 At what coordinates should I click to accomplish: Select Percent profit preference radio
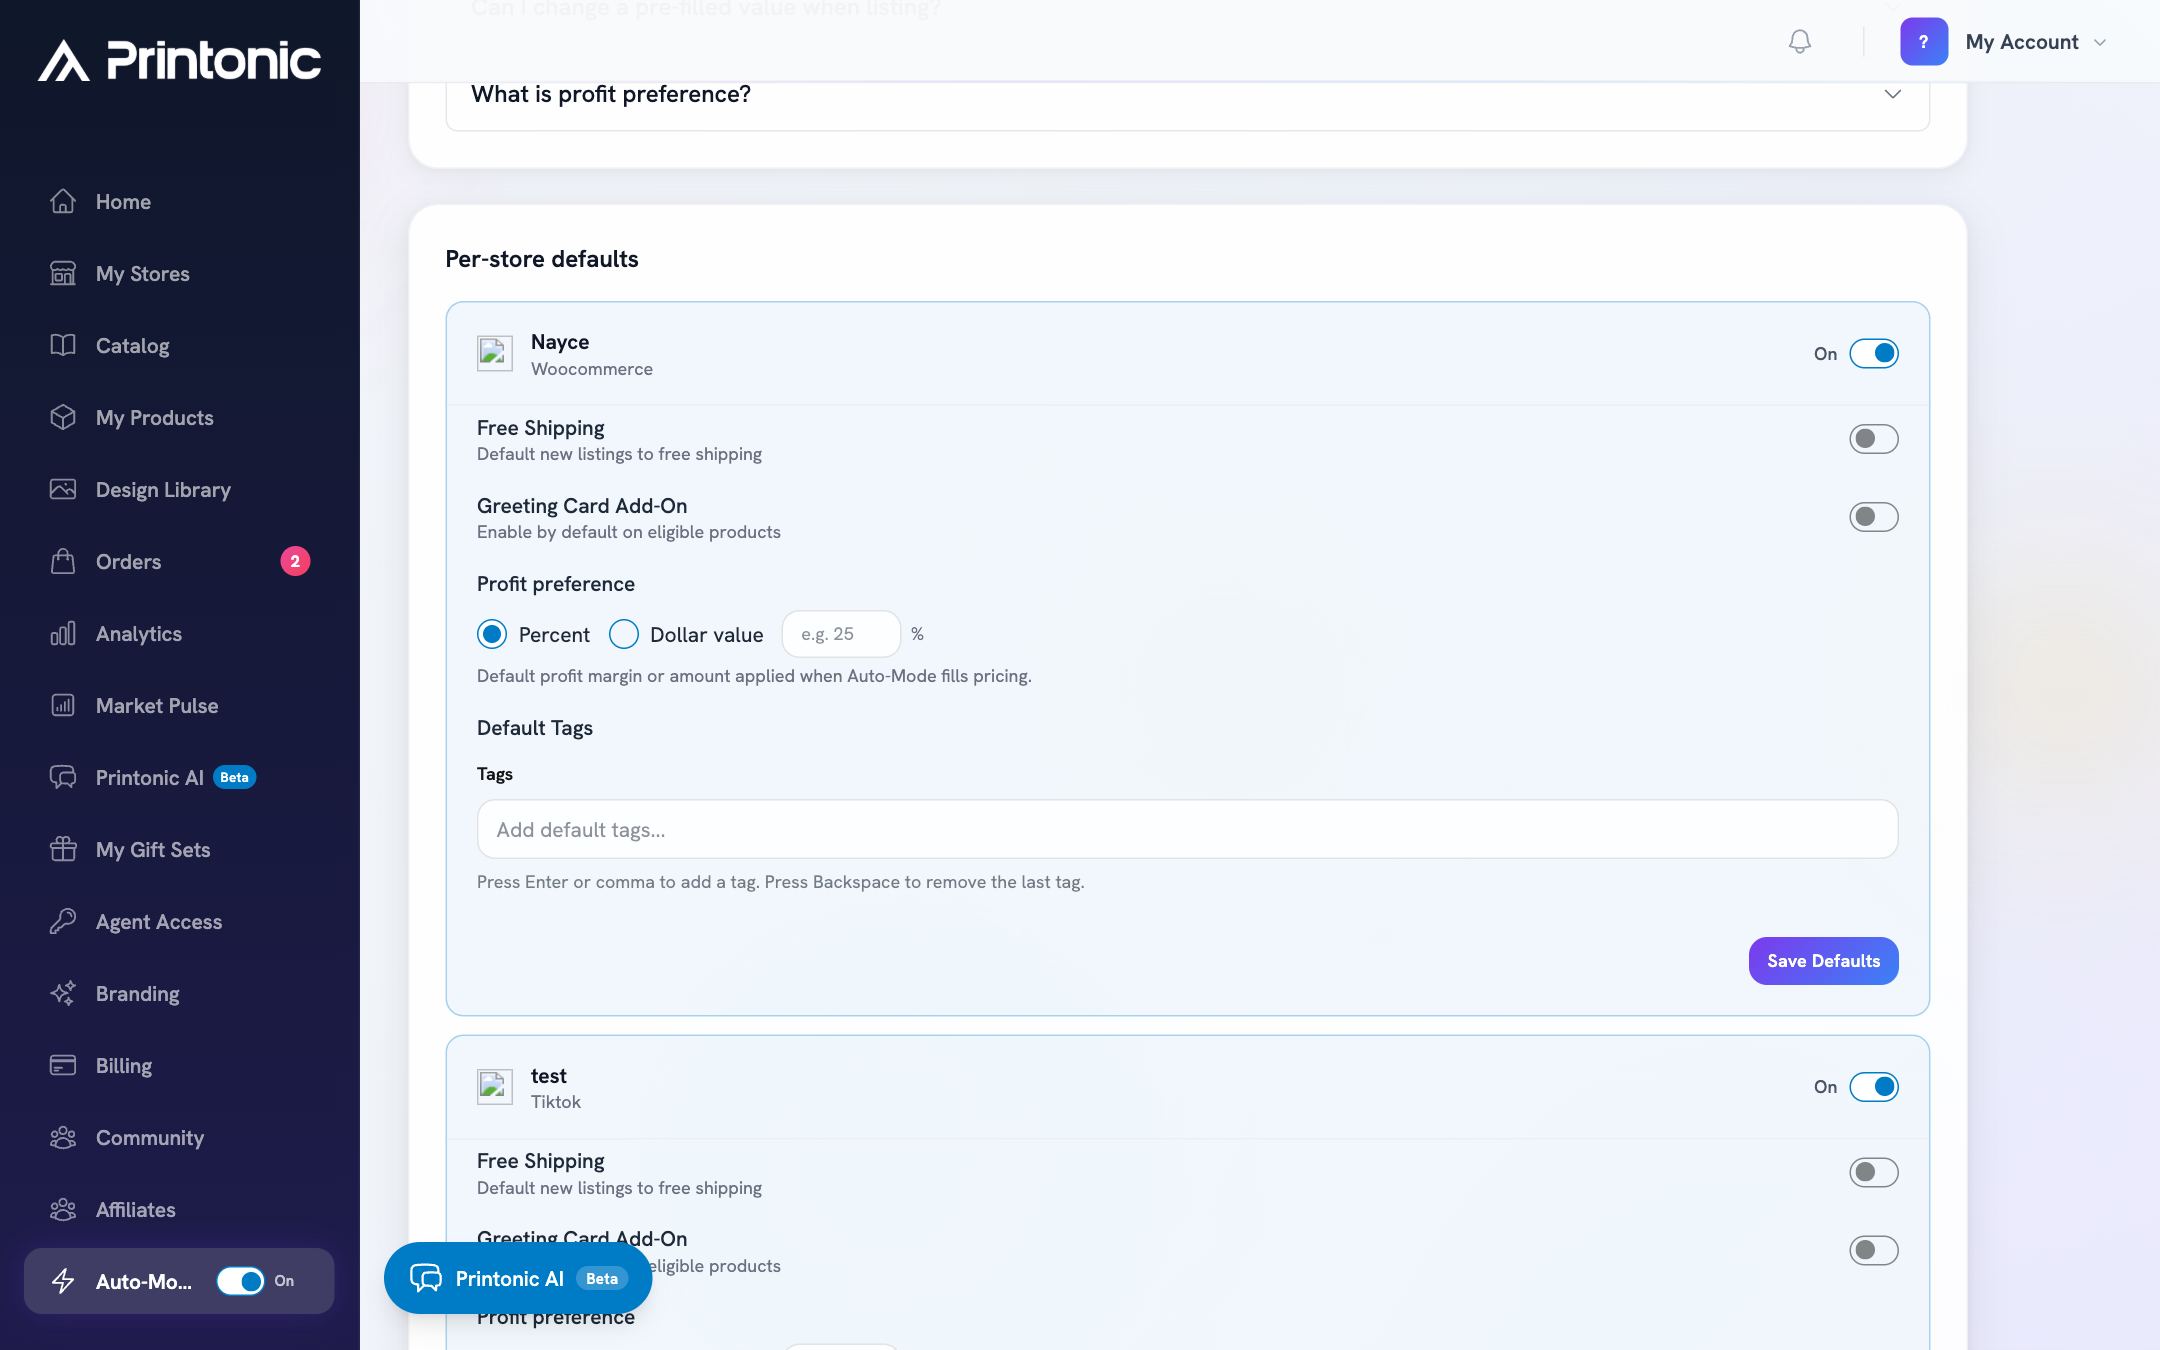492,634
